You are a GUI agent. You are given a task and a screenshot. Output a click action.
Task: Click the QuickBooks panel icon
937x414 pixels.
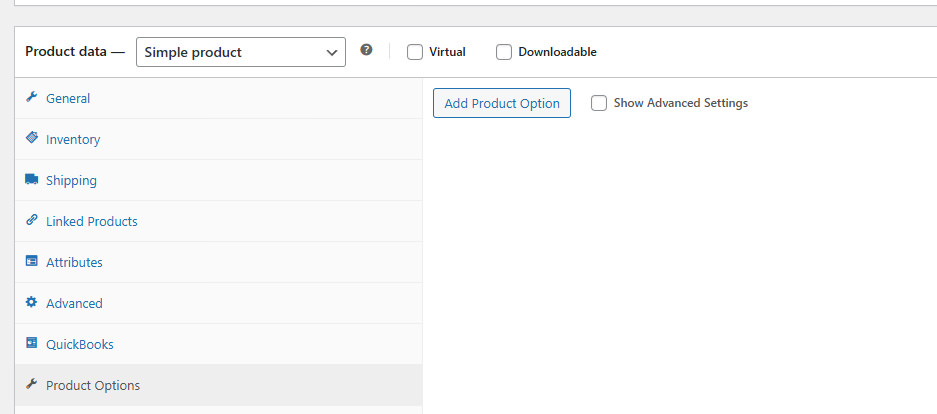point(32,343)
